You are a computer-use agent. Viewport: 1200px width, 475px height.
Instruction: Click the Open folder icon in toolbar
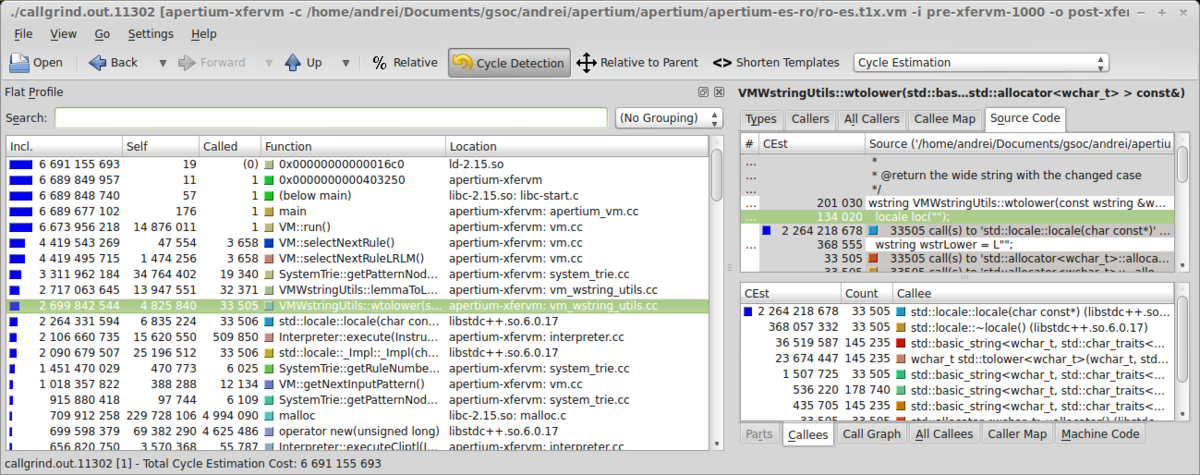click(21, 62)
